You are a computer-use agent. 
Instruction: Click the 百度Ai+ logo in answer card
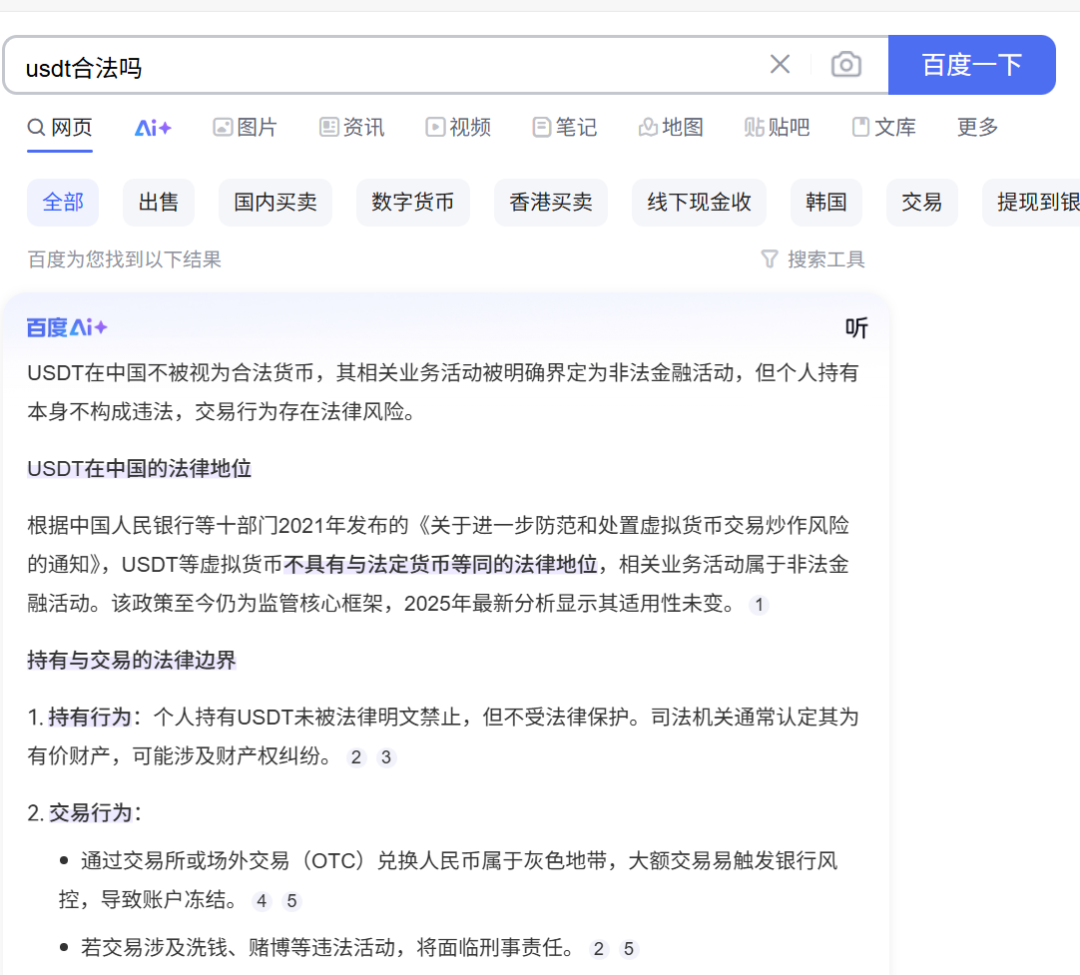click(67, 328)
